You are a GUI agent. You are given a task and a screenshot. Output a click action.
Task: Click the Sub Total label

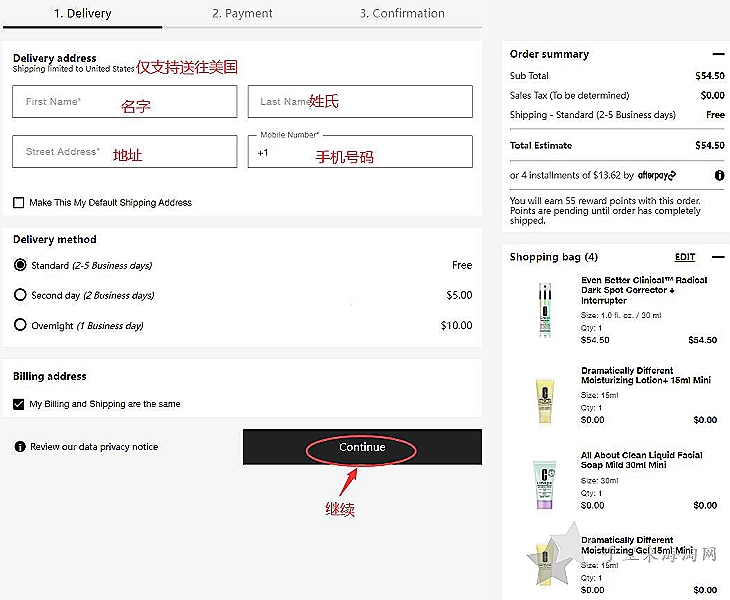[x=529, y=76]
